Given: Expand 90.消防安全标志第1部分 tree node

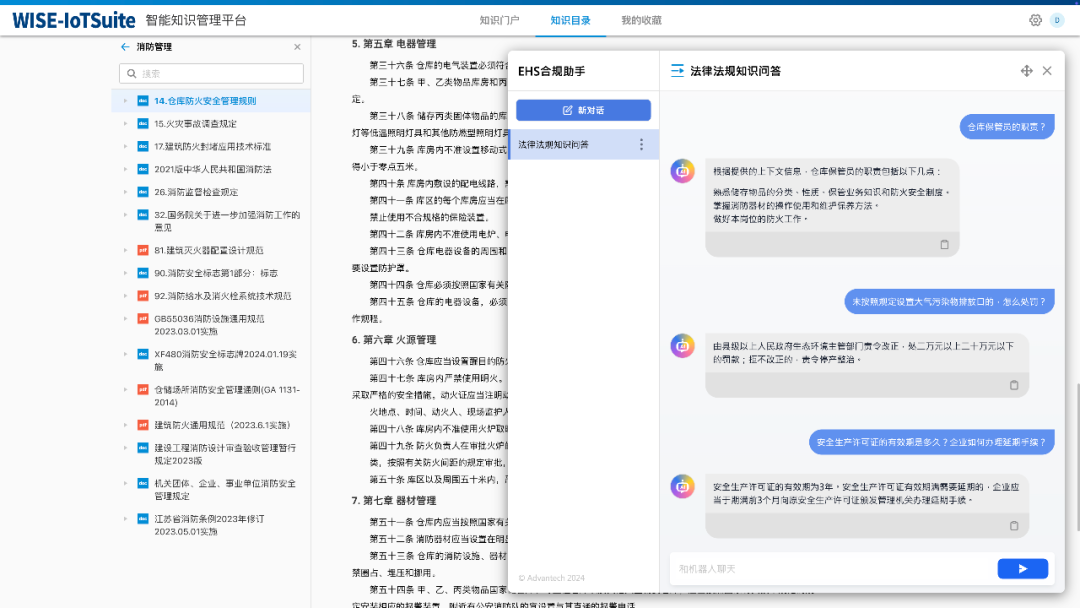Looking at the screenshot, I should point(125,273).
